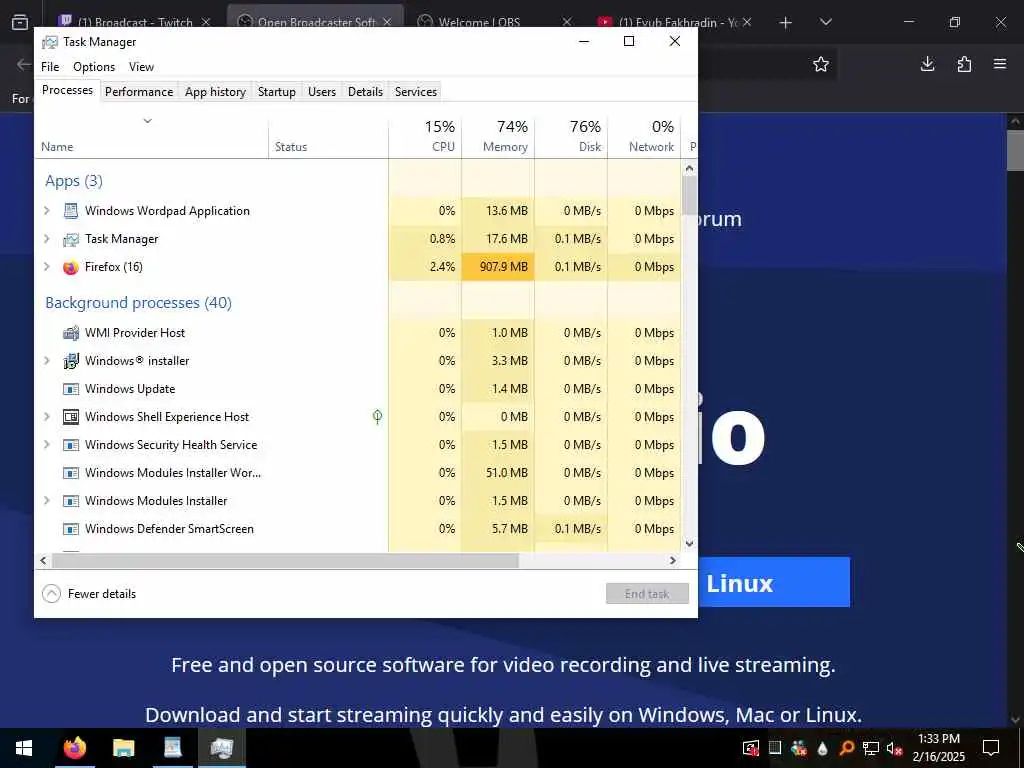Expand the Windows Shell Experience Host row

coord(47,417)
